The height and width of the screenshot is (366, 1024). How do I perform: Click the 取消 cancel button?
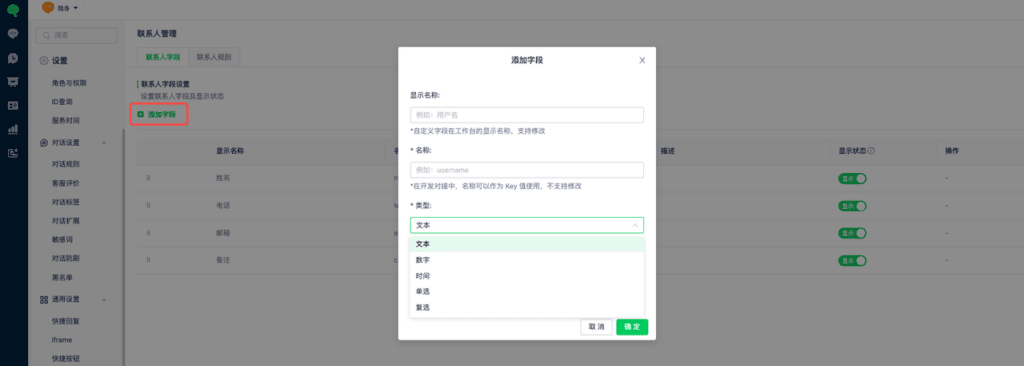click(x=596, y=327)
